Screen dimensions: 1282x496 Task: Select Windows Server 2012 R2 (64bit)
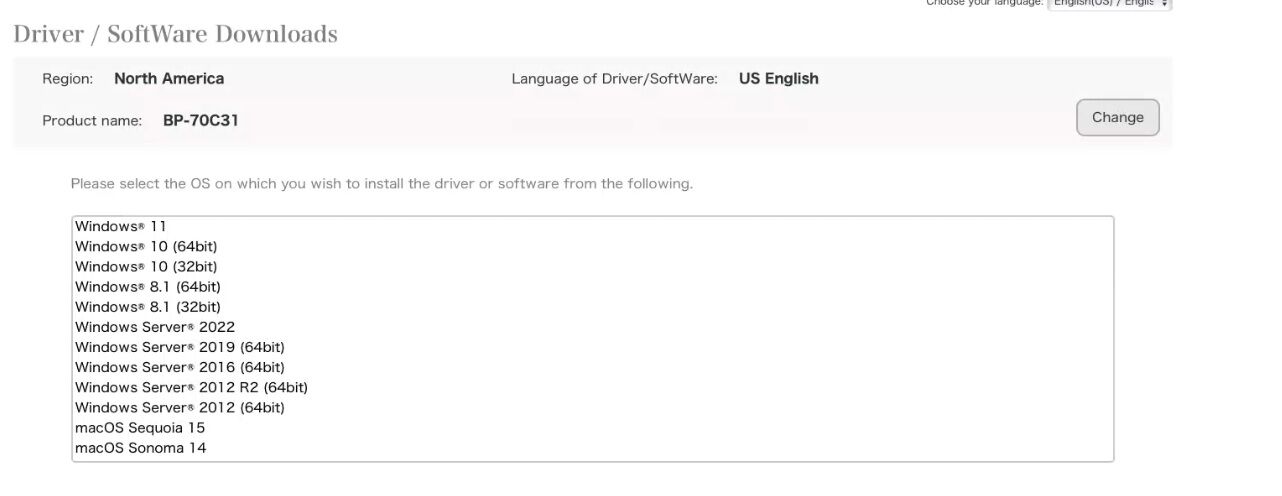point(593,387)
